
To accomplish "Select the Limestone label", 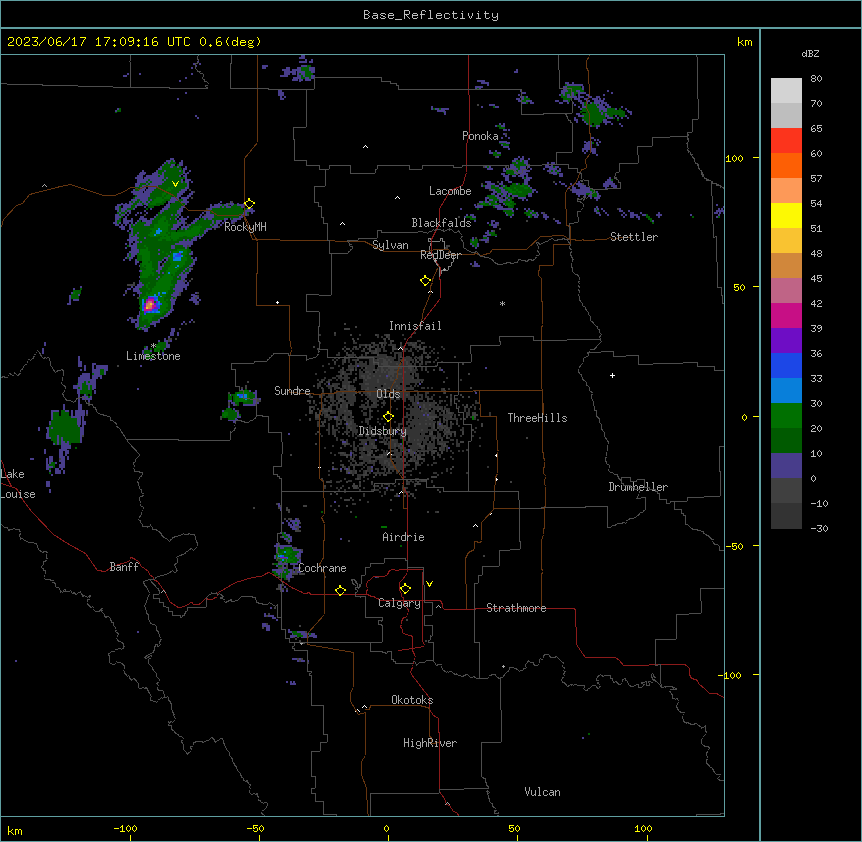I will pos(153,356).
